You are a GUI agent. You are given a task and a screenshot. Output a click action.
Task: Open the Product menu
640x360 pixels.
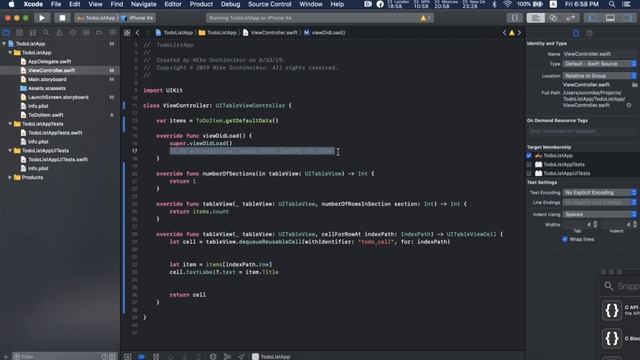[201, 4]
